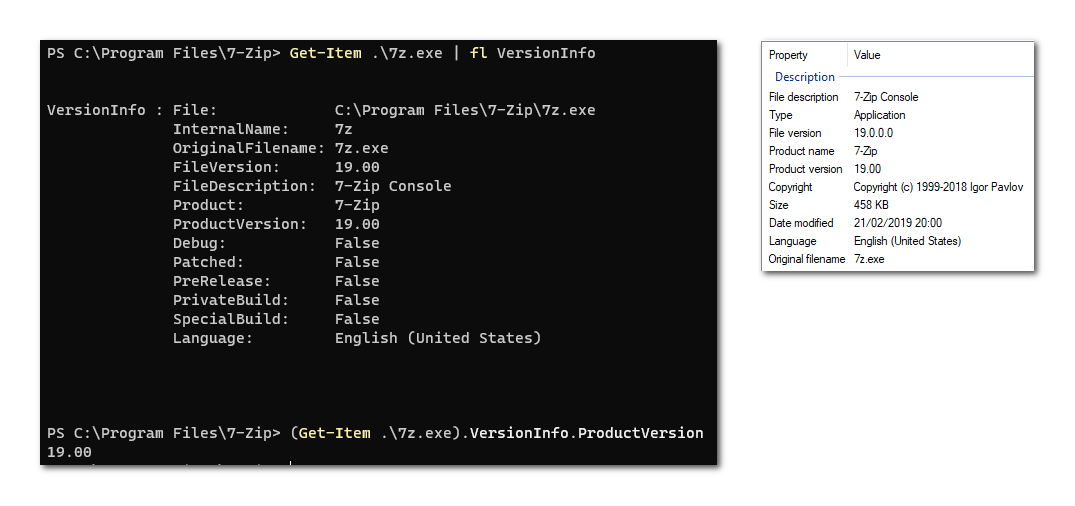
Task: Select the Product name property label
Action: [x=801, y=151]
